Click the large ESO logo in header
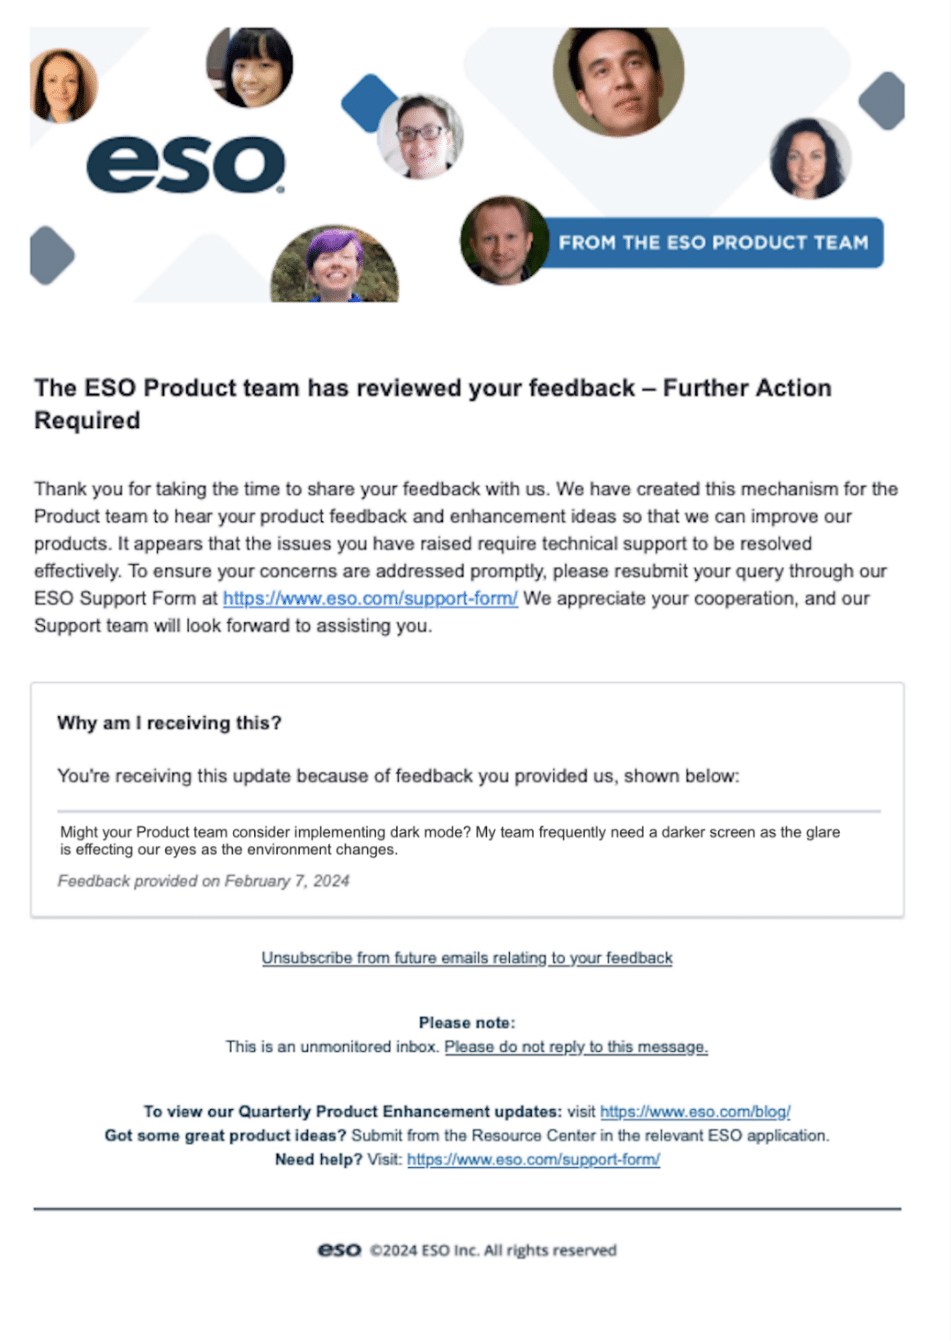This screenshot has height=1341, width=951. (186, 165)
